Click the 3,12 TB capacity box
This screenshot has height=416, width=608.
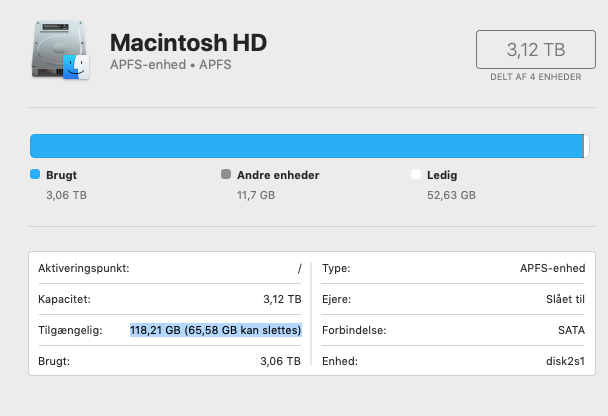tap(536, 50)
